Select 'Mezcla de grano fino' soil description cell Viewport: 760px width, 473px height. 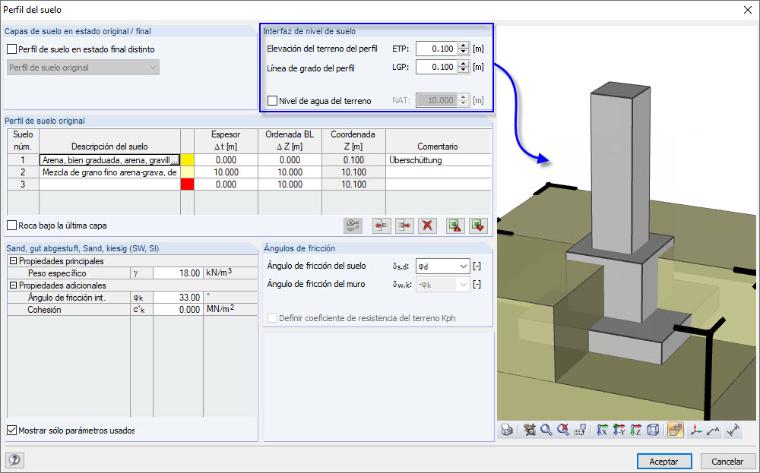pos(110,172)
